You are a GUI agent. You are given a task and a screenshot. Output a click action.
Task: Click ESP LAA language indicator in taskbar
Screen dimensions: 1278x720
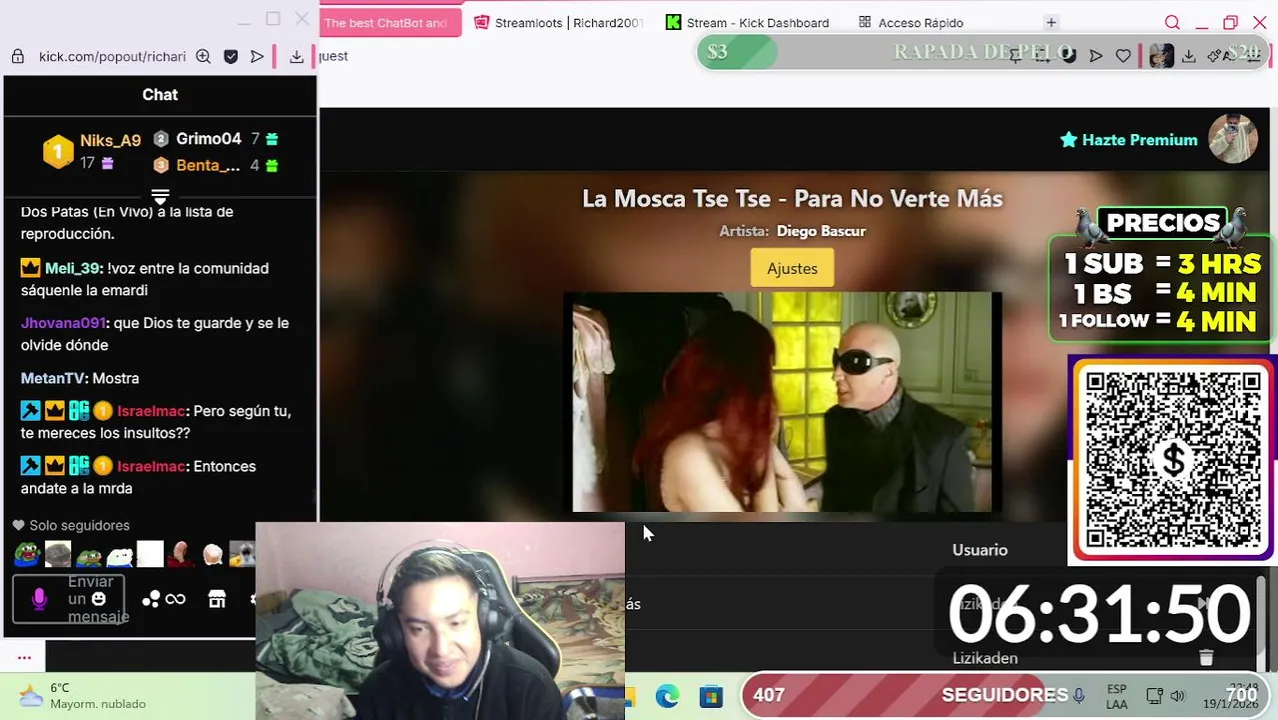tap(1117, 697)
